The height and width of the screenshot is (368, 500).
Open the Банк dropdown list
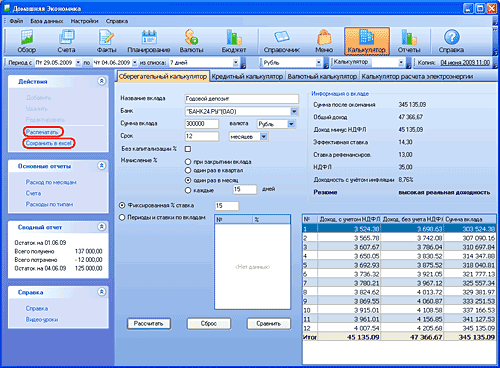pyautogui.click(x=294, y=111)
